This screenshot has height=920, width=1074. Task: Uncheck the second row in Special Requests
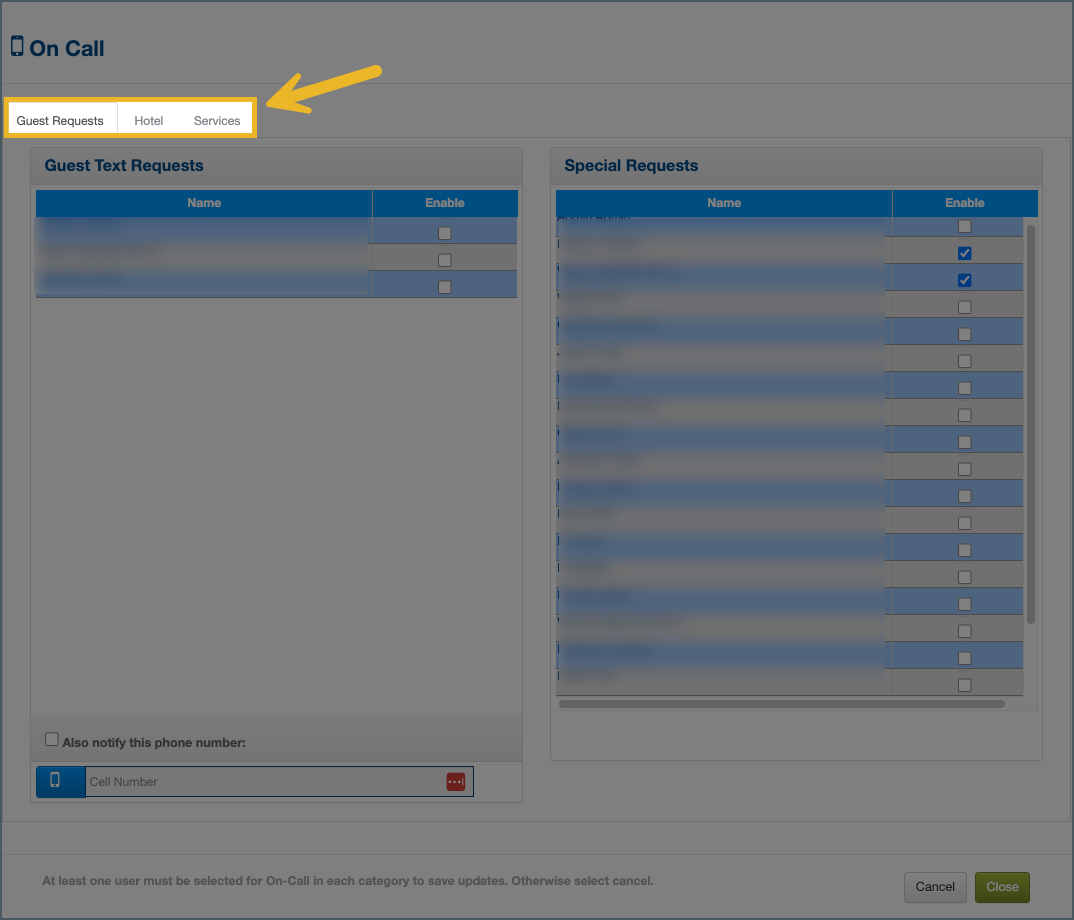(965, 253)
